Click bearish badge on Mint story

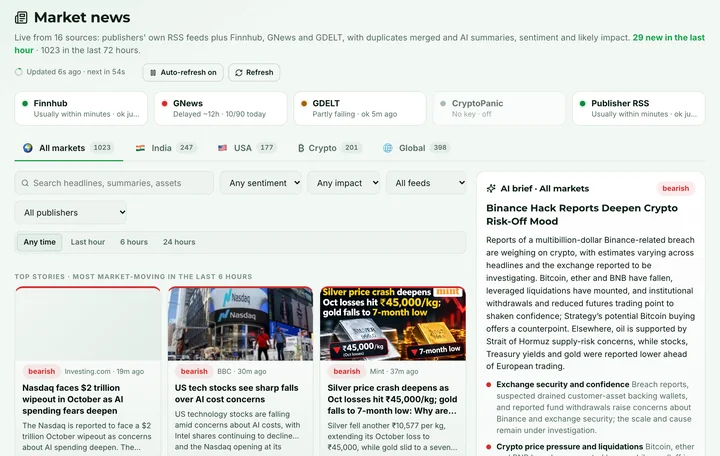[x=347, y=372]
